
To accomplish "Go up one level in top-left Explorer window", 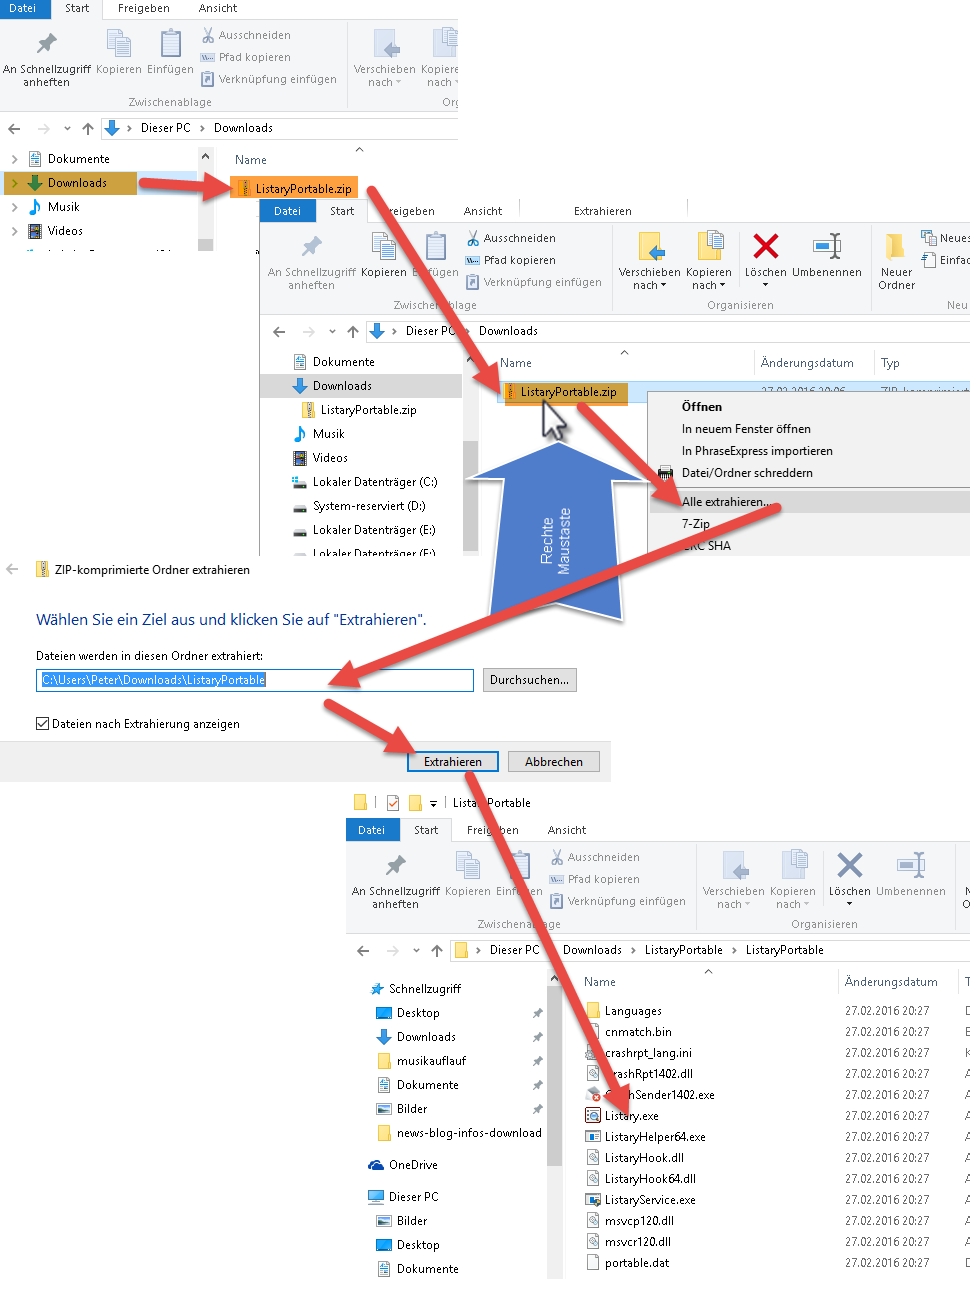I will [88, 128].
